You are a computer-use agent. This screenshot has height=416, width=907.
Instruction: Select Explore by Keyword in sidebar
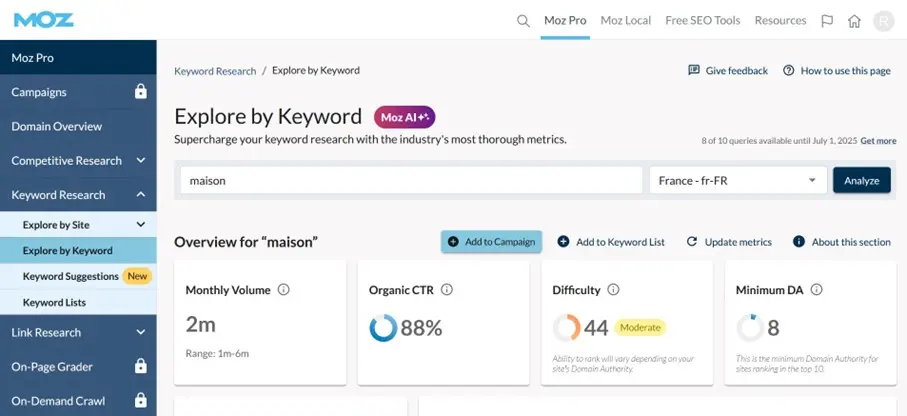[78, 250]
